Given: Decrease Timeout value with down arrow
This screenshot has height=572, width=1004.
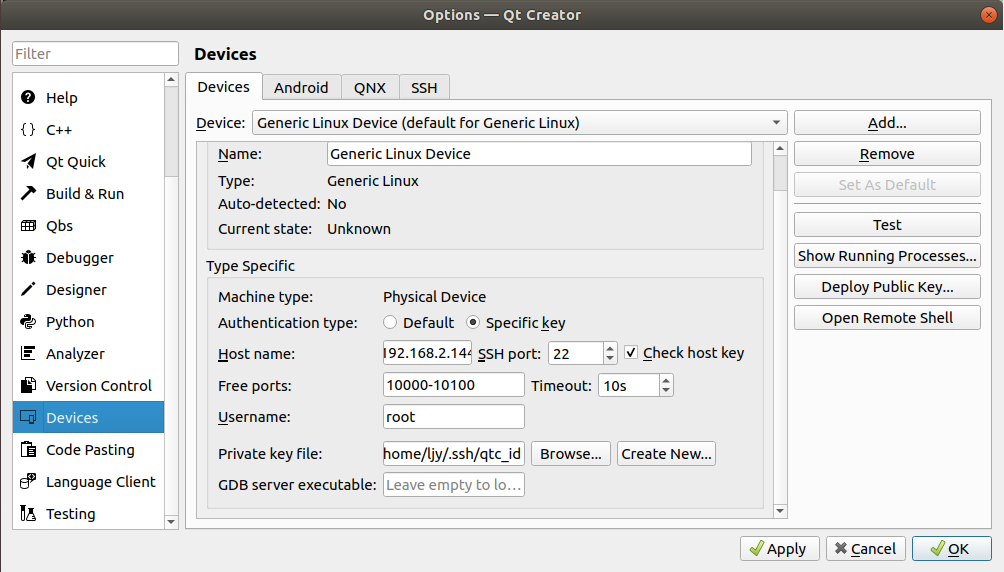Looking at the screenshot, I should click(666, 391).
